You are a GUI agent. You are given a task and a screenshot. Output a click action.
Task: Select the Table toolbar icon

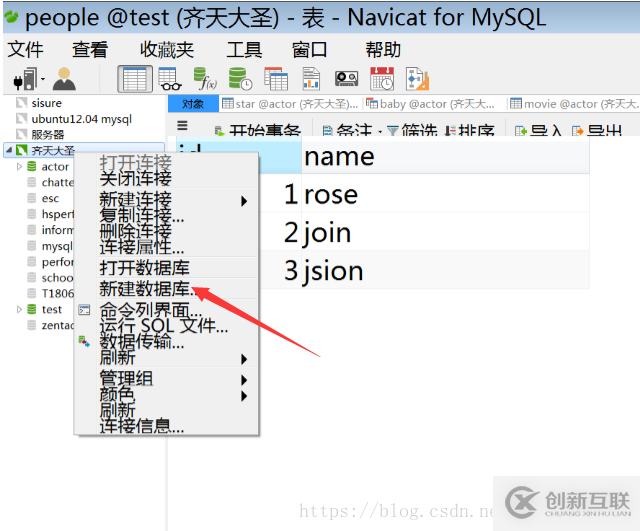[135, 79]
